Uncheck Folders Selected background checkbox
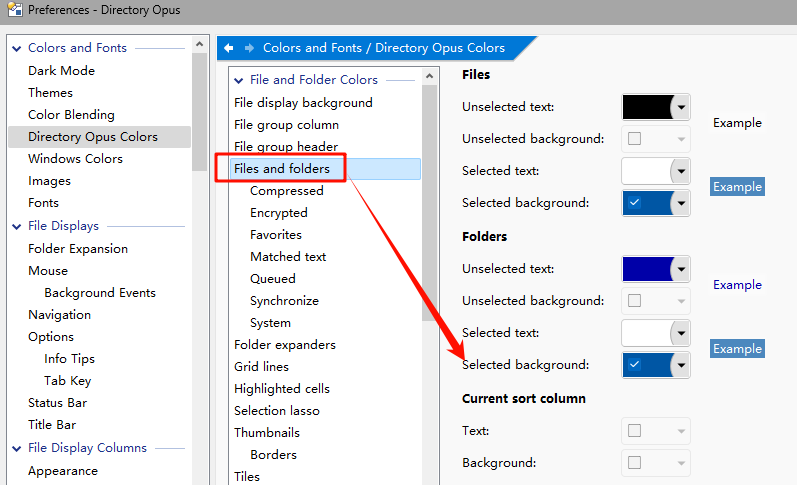The image size is (797, 485). (x=634, y=365)
